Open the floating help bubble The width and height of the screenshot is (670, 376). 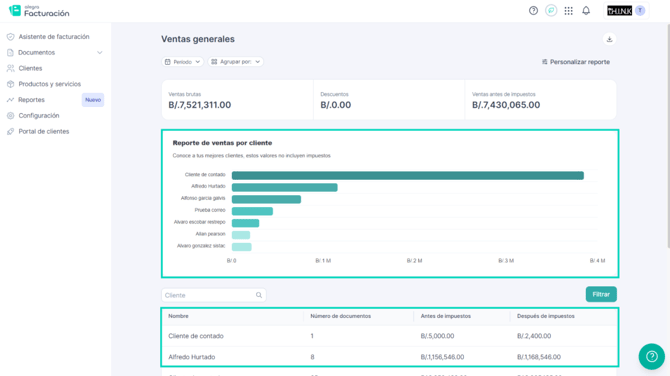point(651,356)
